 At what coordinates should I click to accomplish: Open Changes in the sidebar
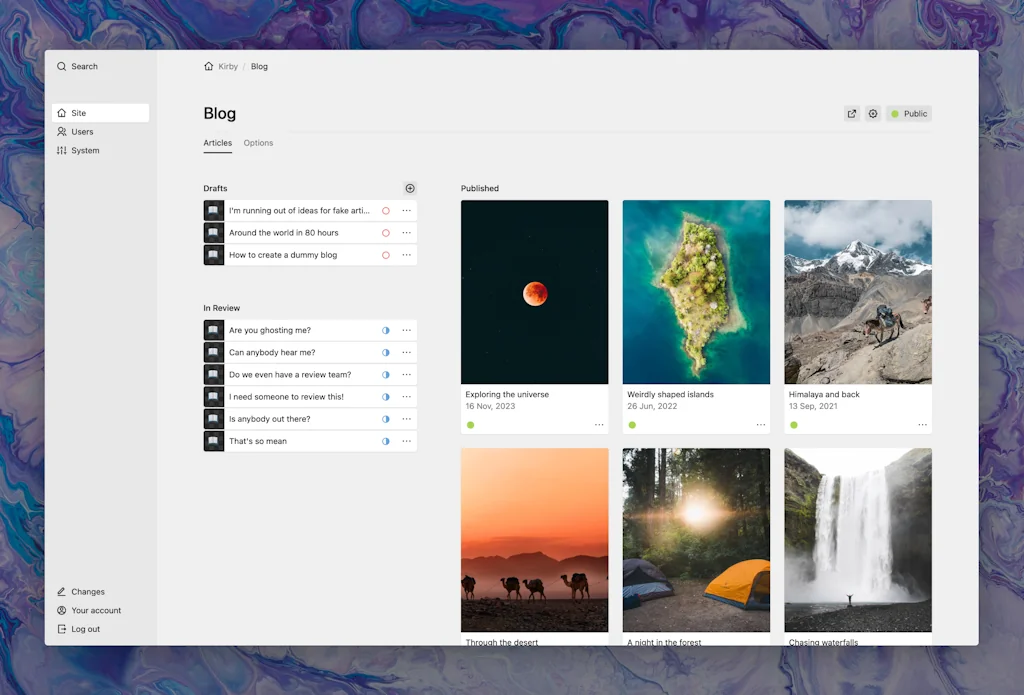pos(87,592)
